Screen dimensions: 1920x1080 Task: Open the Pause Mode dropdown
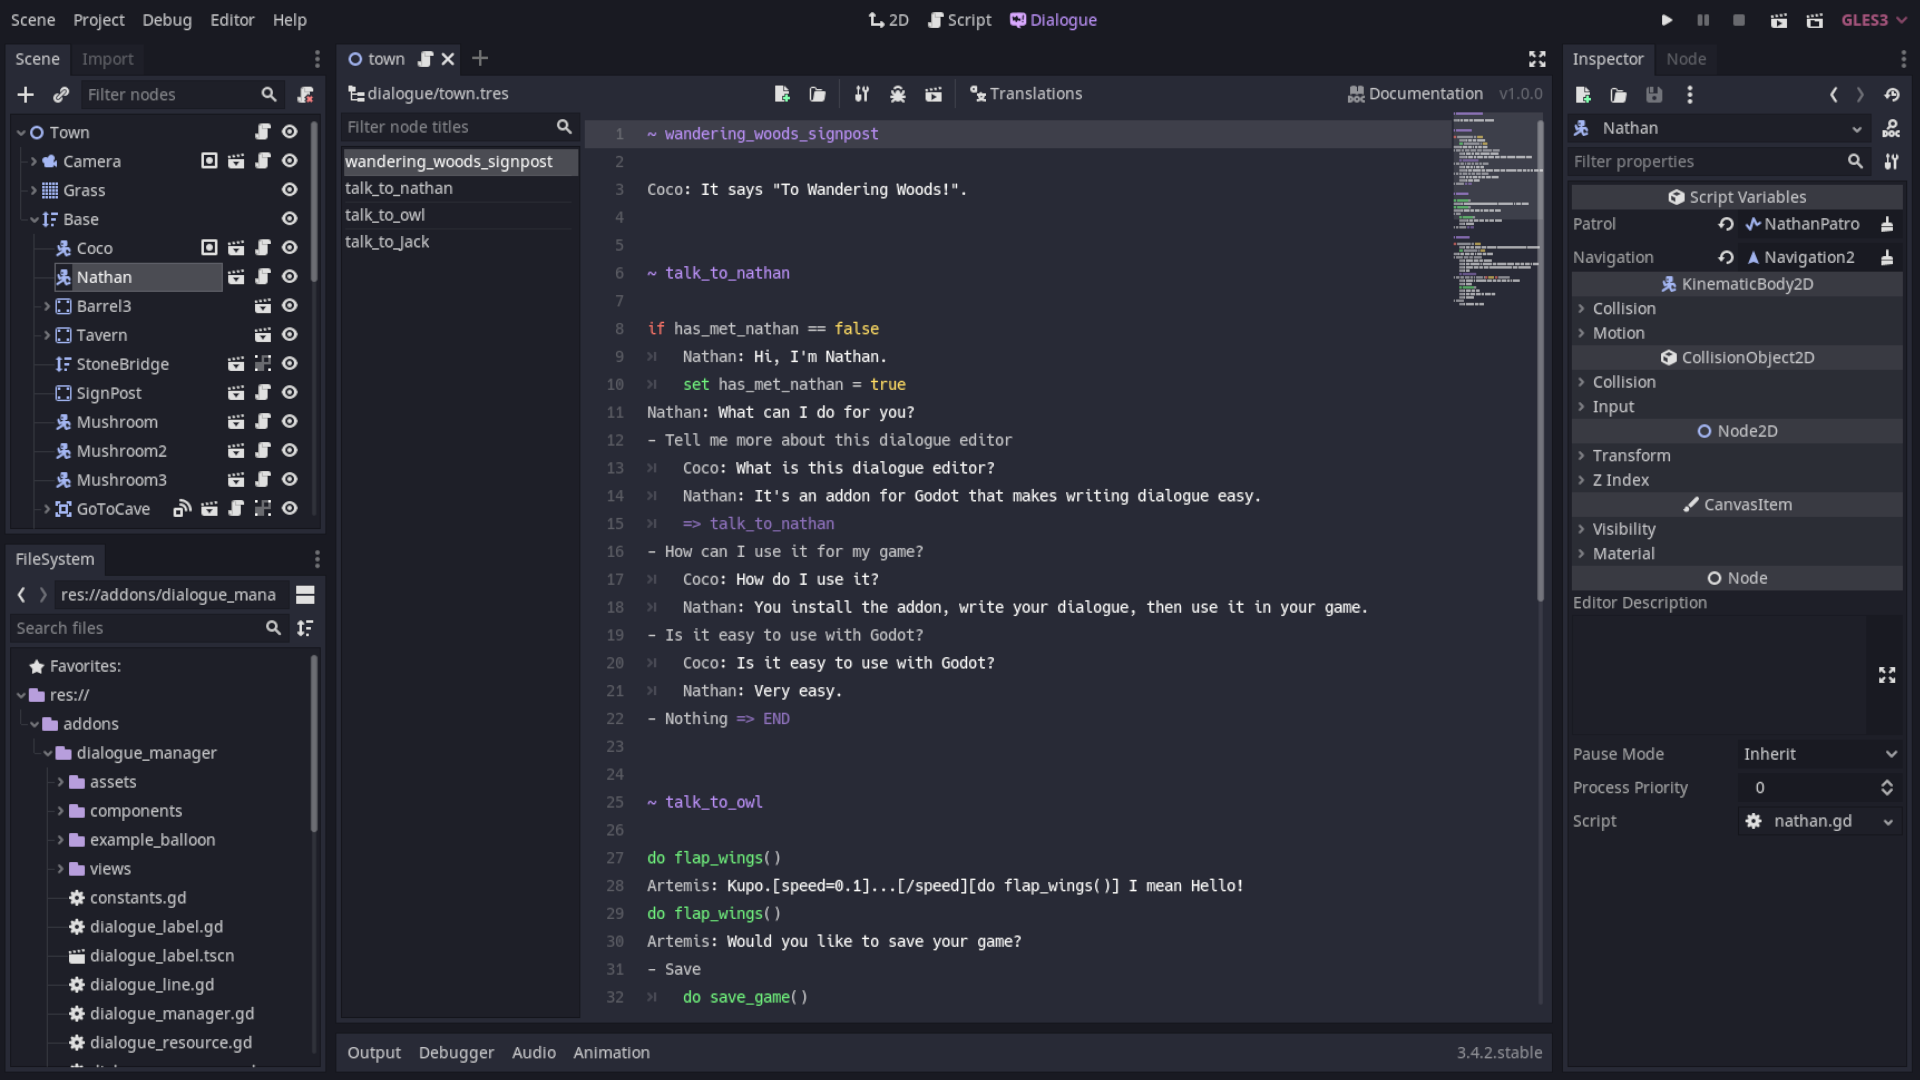[x=1820, y=753]
